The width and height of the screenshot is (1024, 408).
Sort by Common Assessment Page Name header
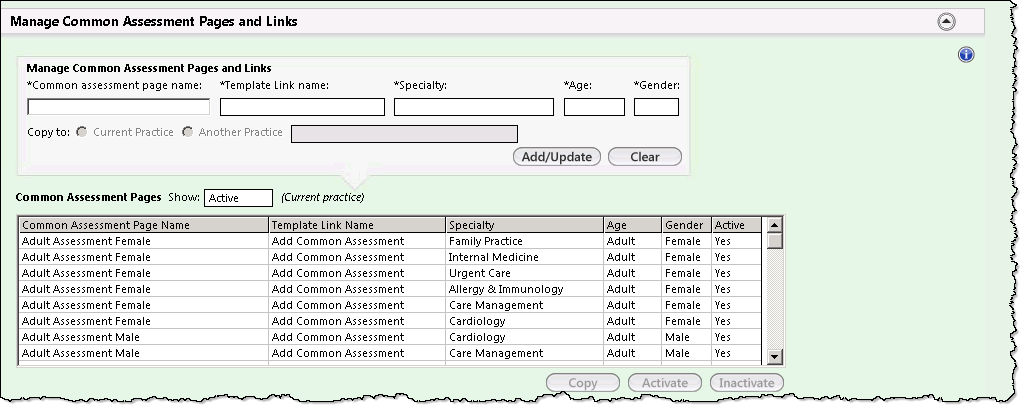144,225
